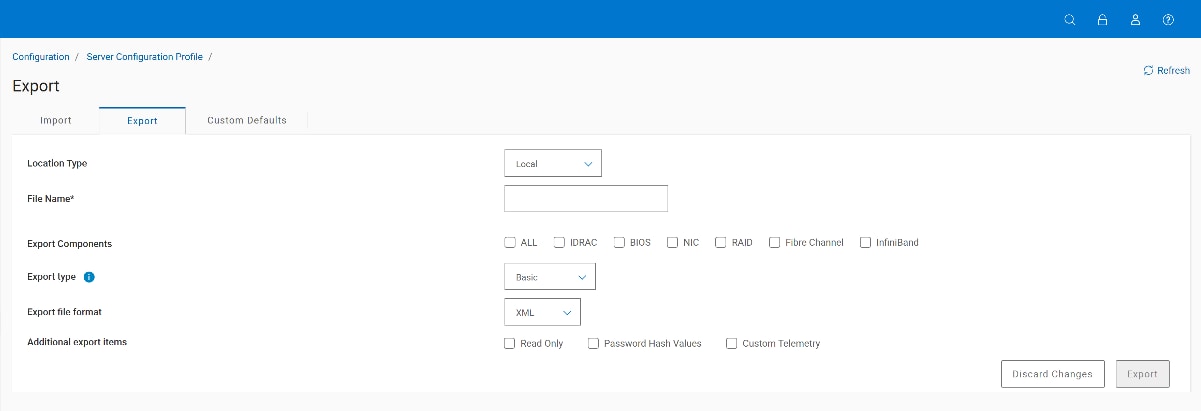Click the Discard Changes button
This screenshot has width=1201, height=411.
(x=1053, y=374)
